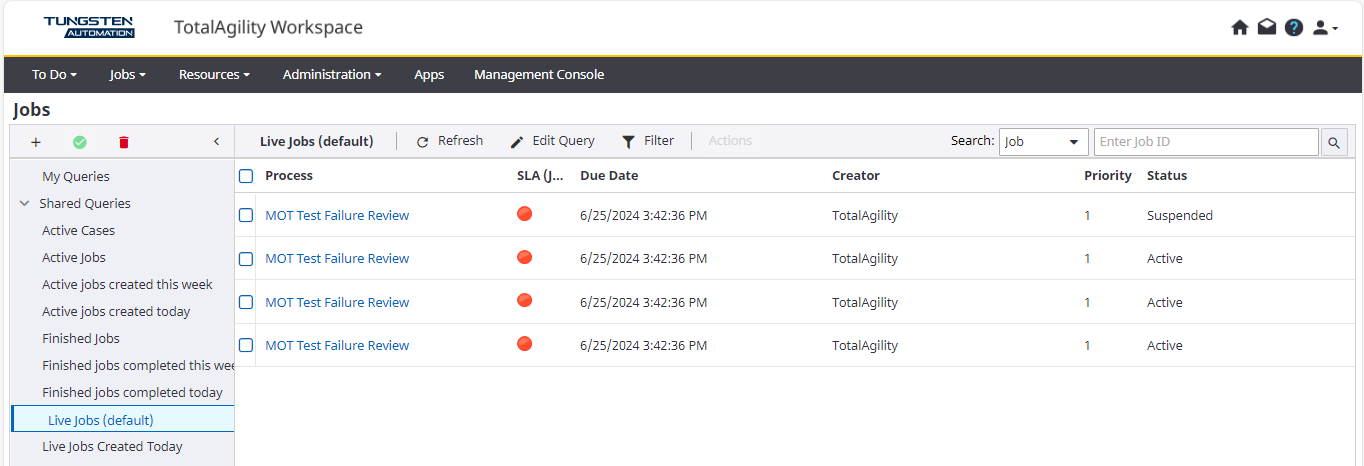This screenshot has height=466, width=1364.
Task: Select Live Jobs Created Today query
Action: click(112, 446)
